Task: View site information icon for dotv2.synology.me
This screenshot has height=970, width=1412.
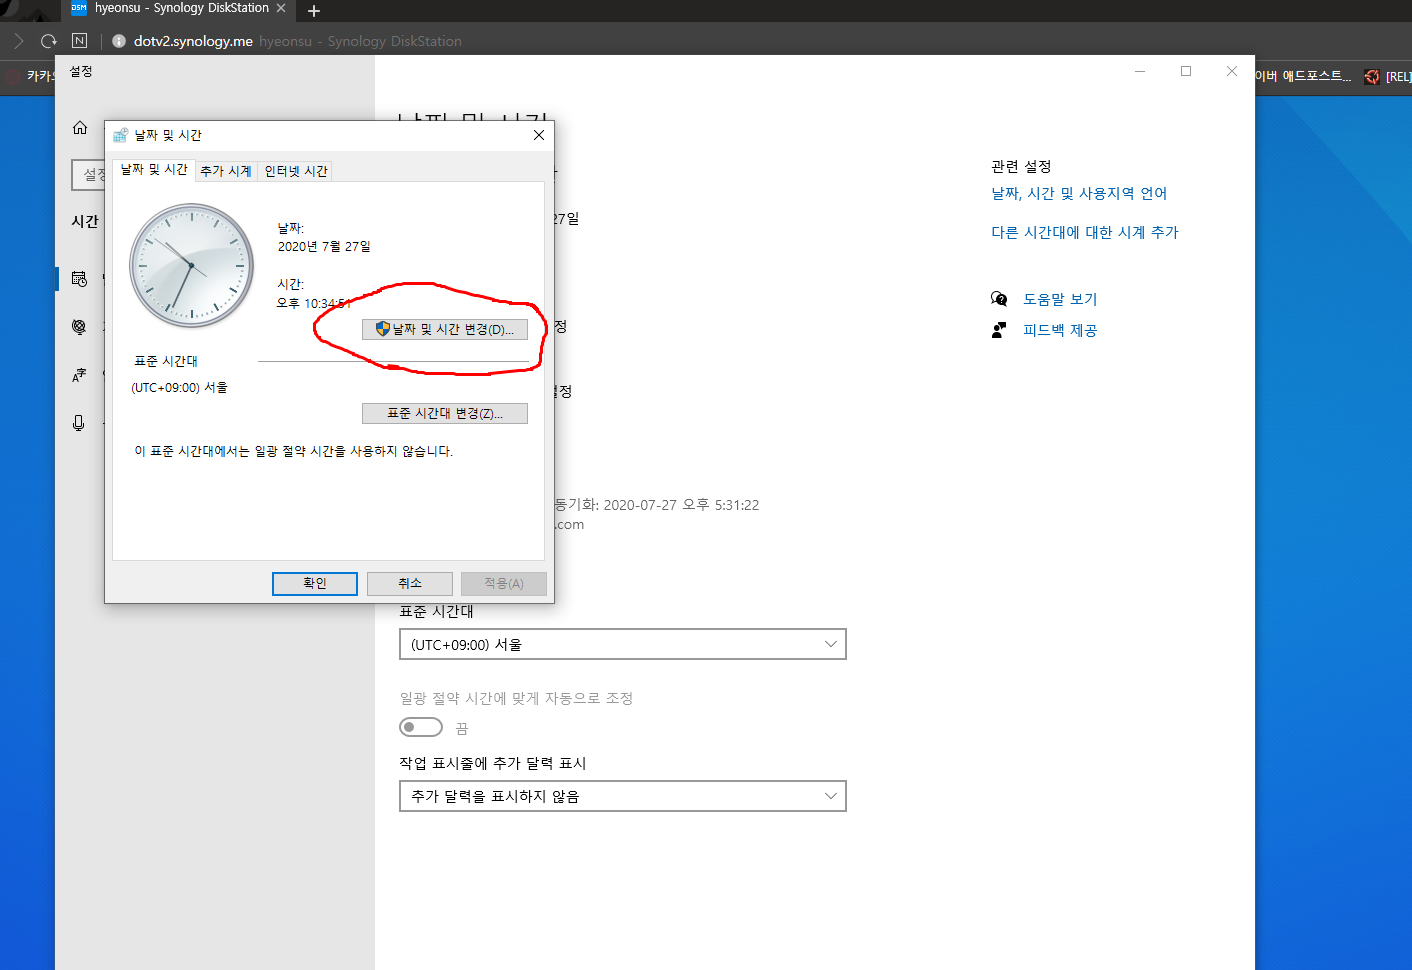Action: pyautogui.click(x=119, y=41)
